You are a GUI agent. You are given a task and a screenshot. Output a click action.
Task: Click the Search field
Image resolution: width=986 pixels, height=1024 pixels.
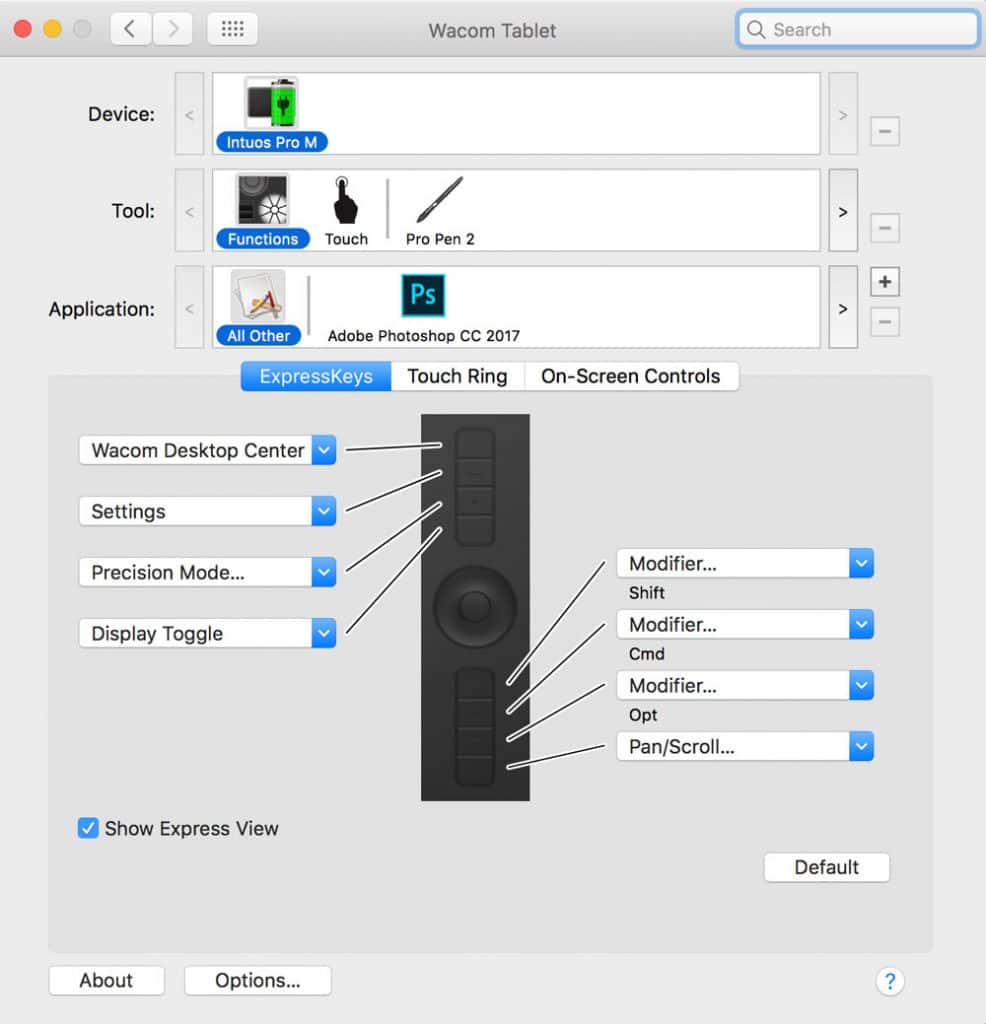point(857,29)
